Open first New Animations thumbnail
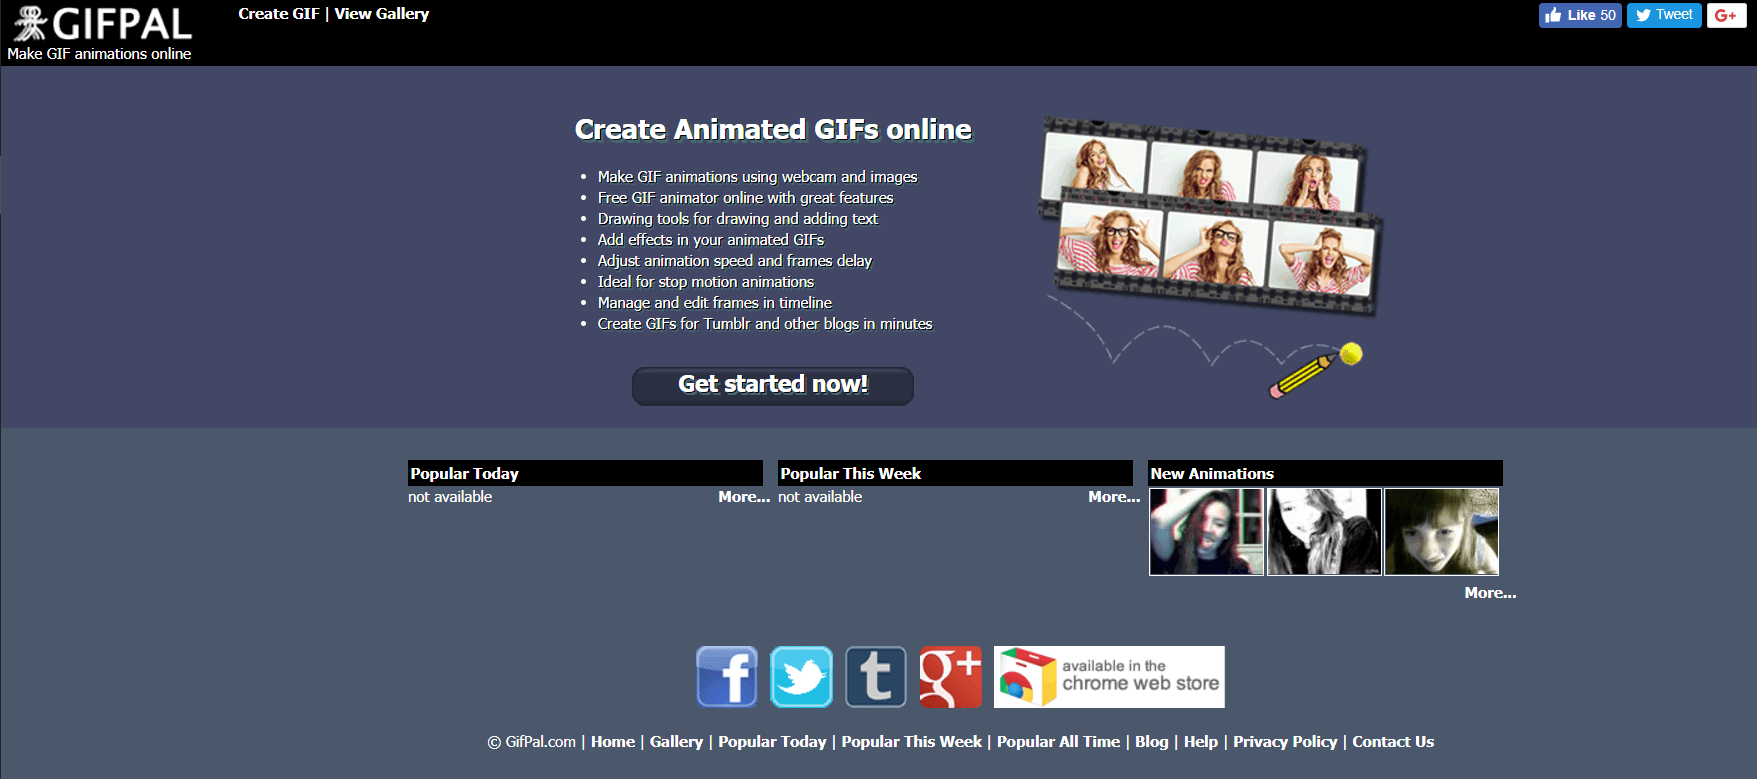This screenshot has height=779, width=1757. (1207, 532)
